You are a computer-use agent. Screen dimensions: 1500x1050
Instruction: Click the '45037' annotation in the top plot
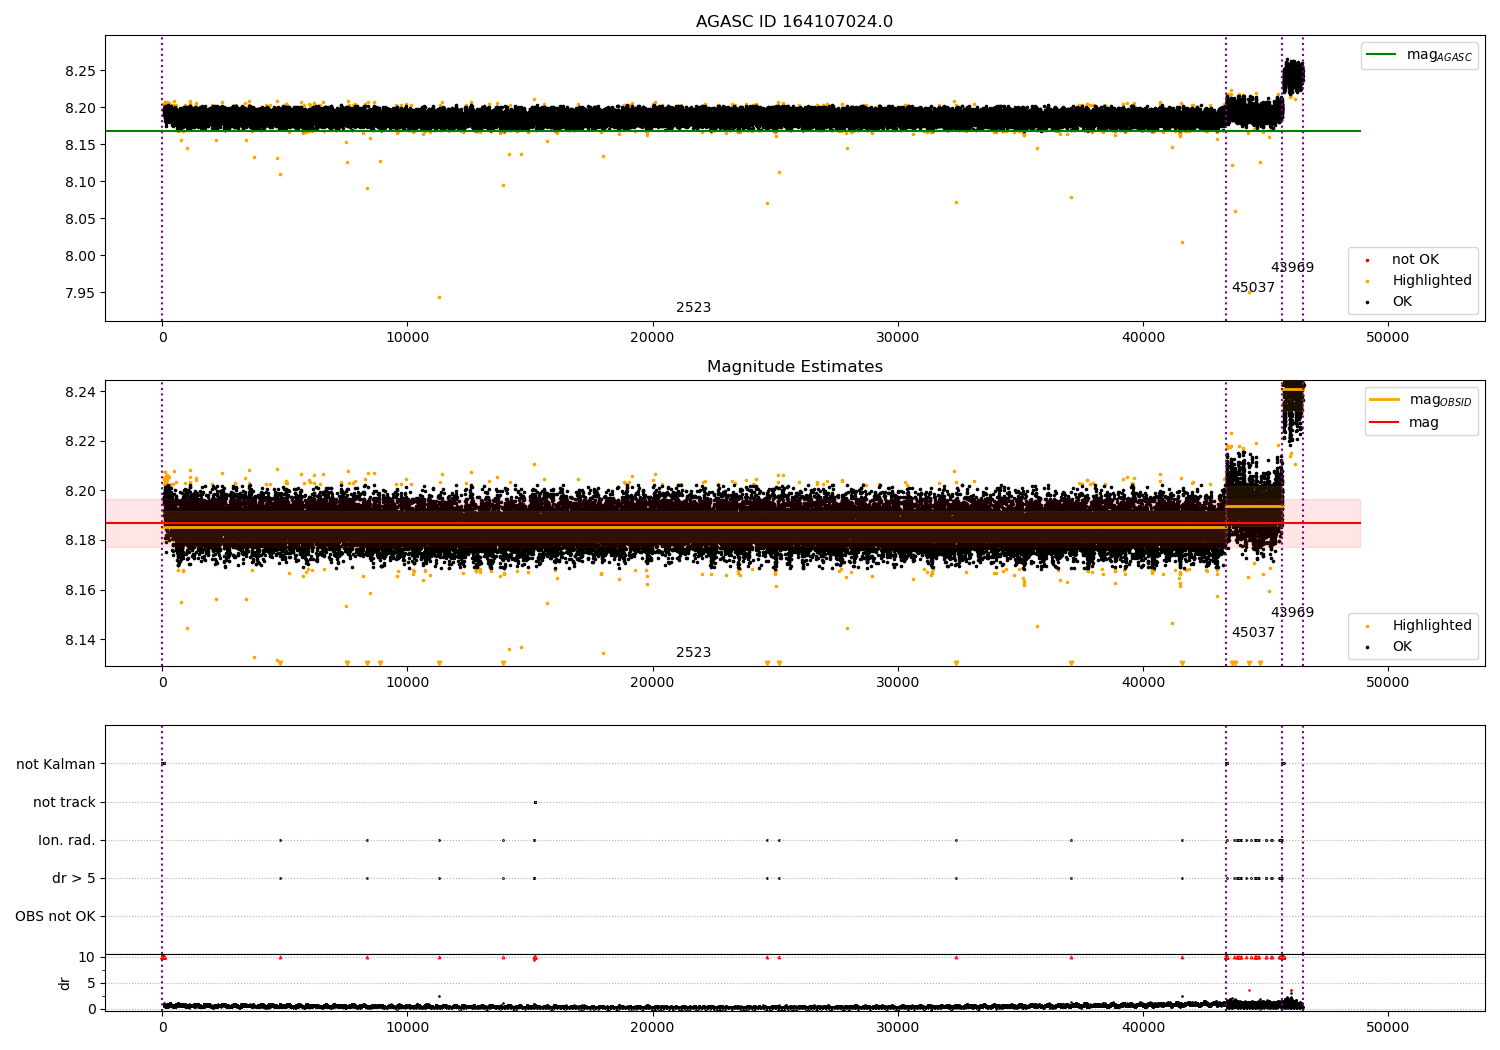tap(1253, 288)
